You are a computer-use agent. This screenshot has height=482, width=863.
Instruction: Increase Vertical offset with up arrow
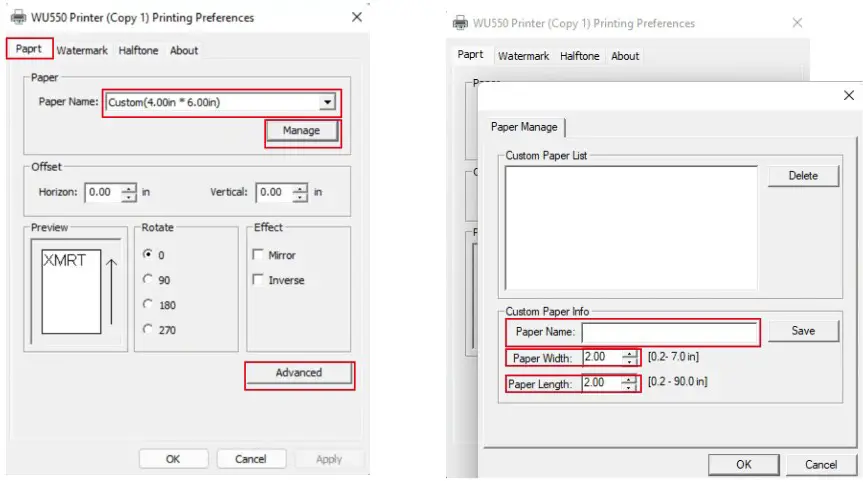[x=300, y=188]
